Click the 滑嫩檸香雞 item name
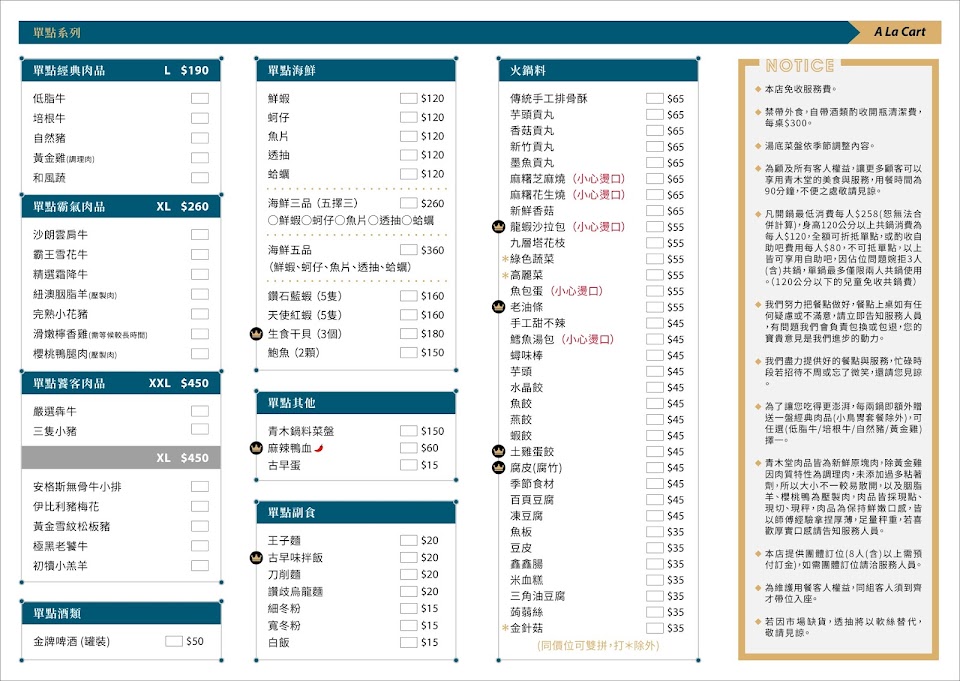The height and width of the screenshot is (681, 960). click(60, 334)
